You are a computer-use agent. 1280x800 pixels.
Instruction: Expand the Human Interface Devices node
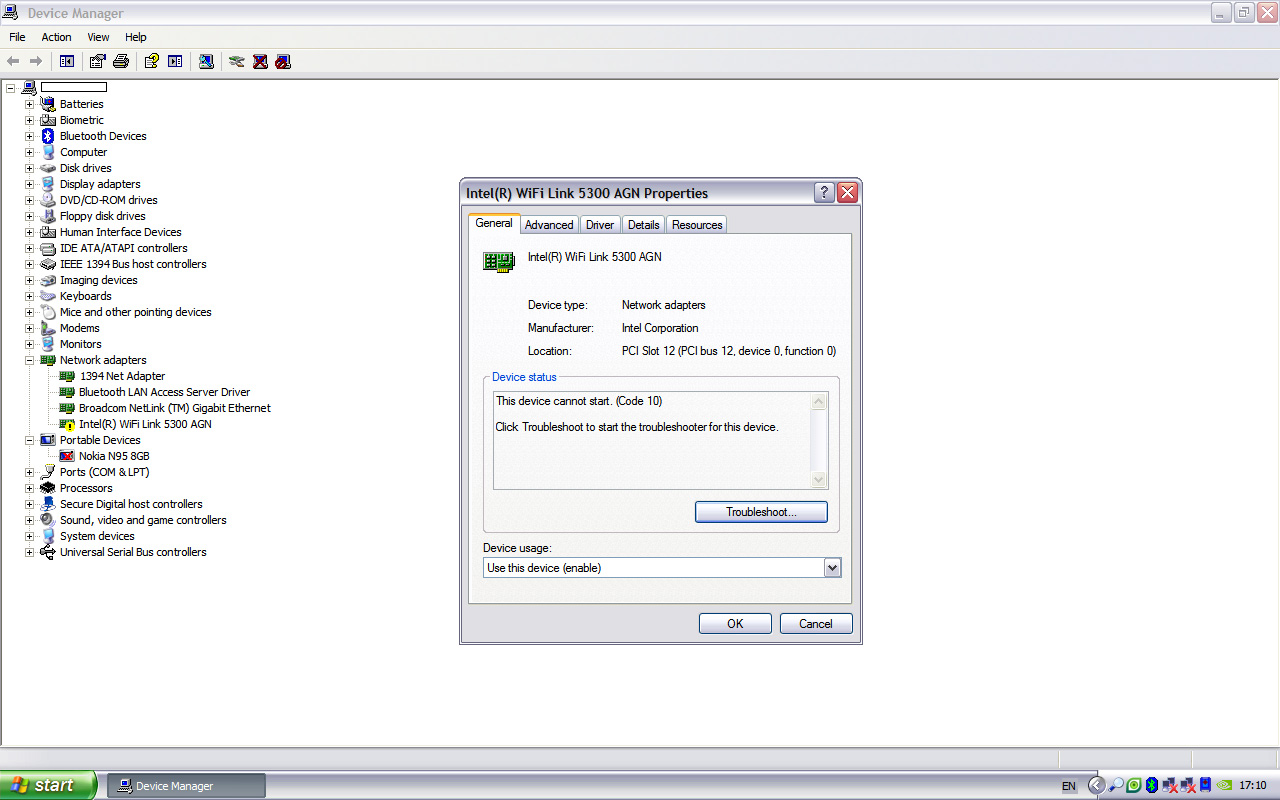click(29, 232)
